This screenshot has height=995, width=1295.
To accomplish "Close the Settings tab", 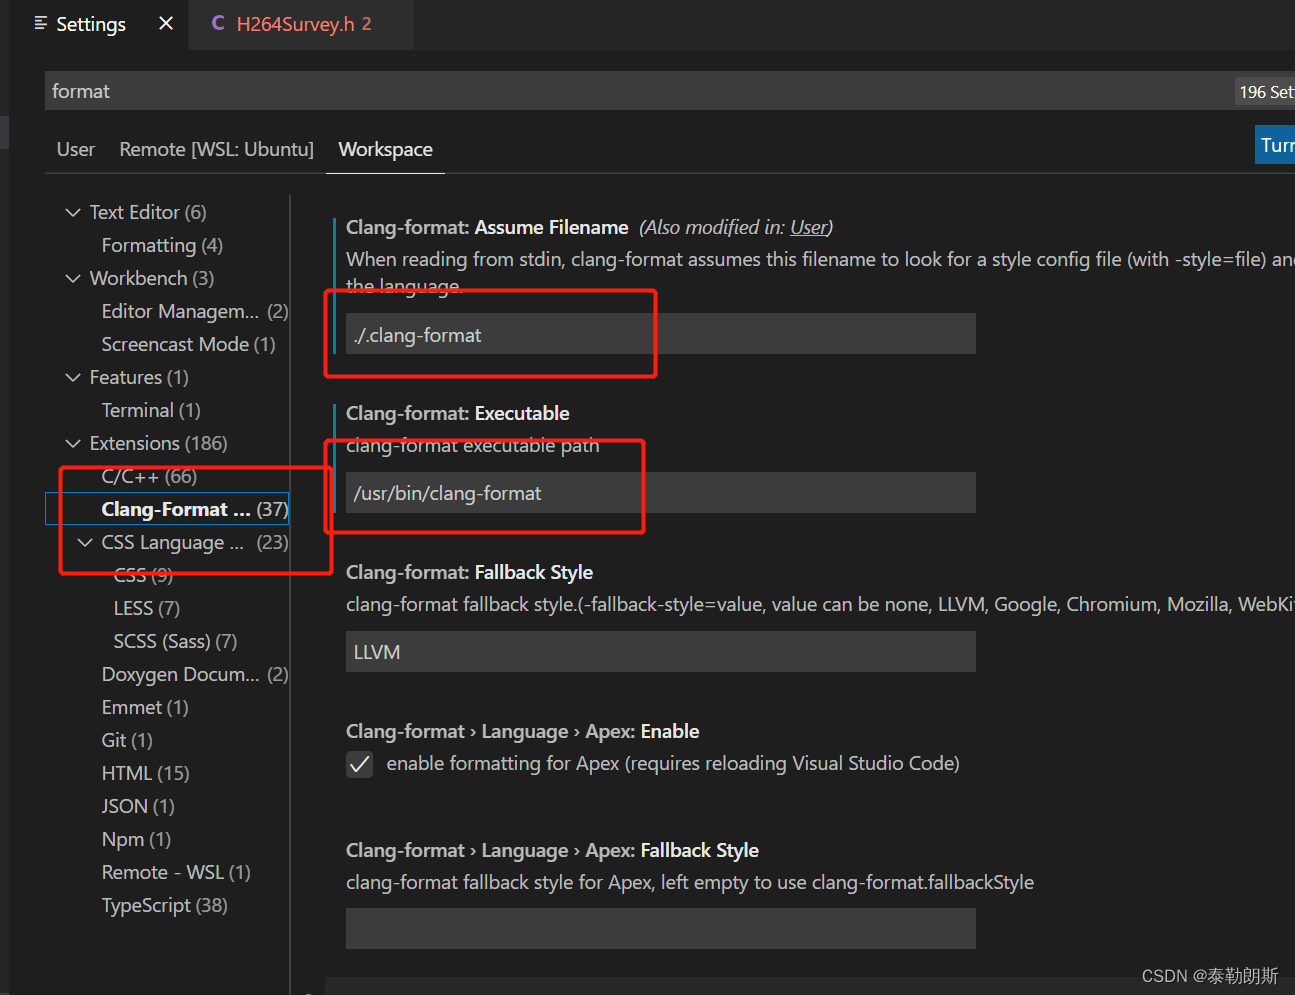I will click(x=165, y=23).
